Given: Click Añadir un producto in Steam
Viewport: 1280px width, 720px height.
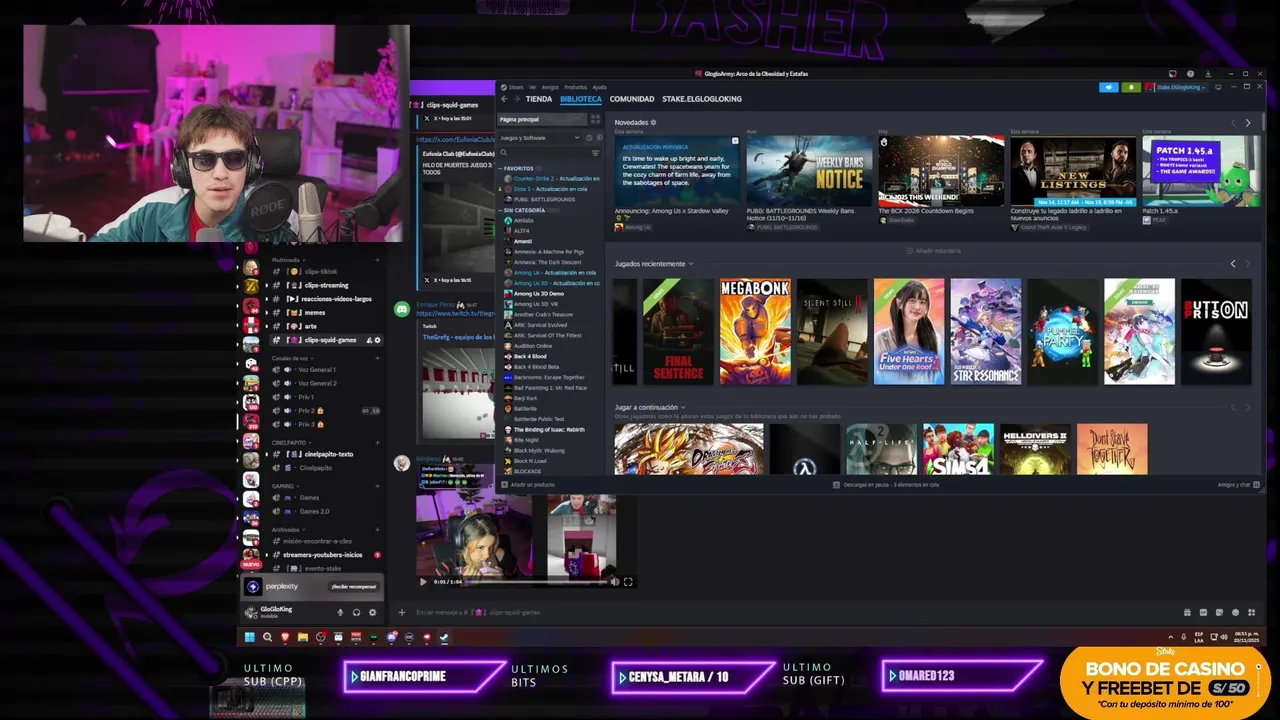Looking at the screenshot, I should pyautogui.click(x=528, y=484).
